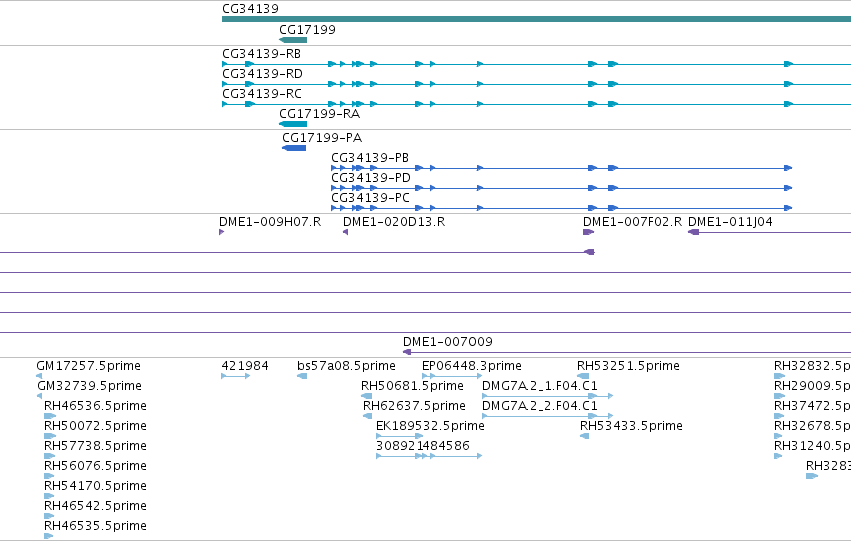The width and height of the screenshot is (851, 541).
Task: Click the bs57a08.5prime EST label
Action: [346, 366]
